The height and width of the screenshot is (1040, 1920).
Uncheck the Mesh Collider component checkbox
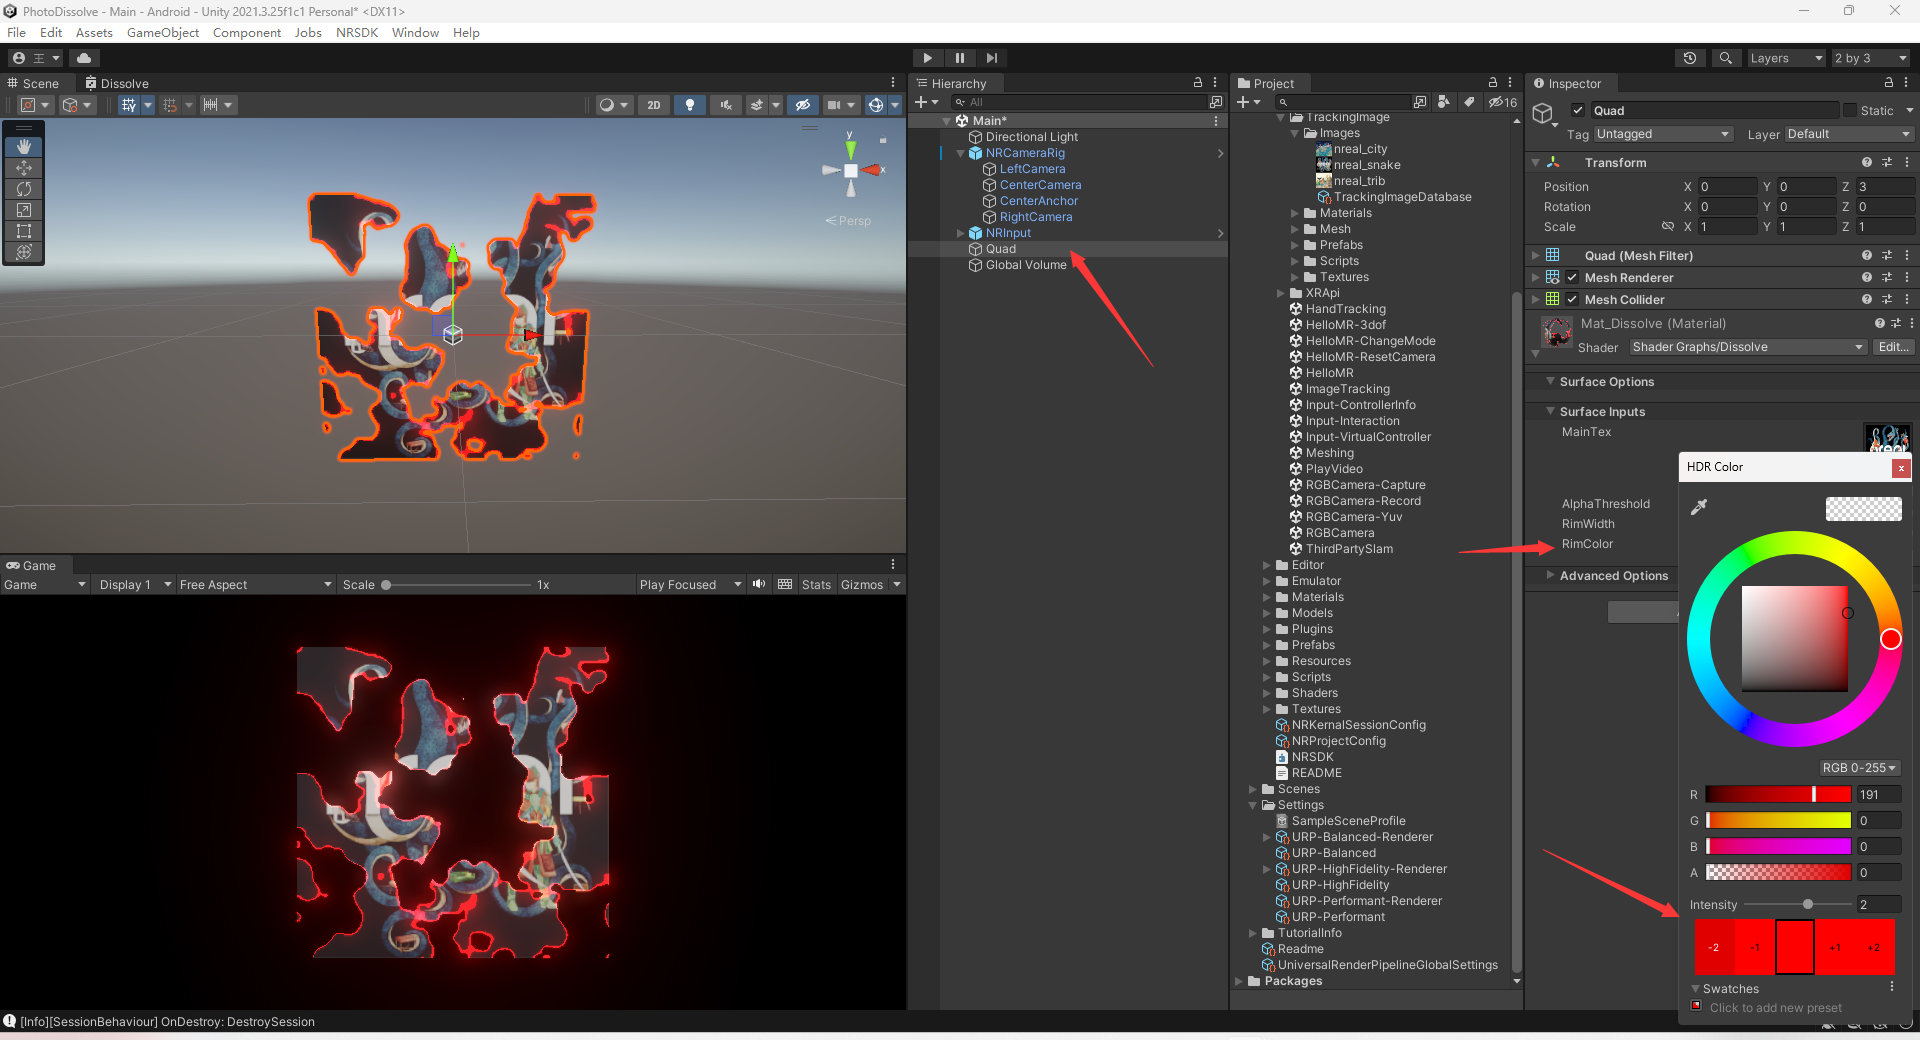1572,300
